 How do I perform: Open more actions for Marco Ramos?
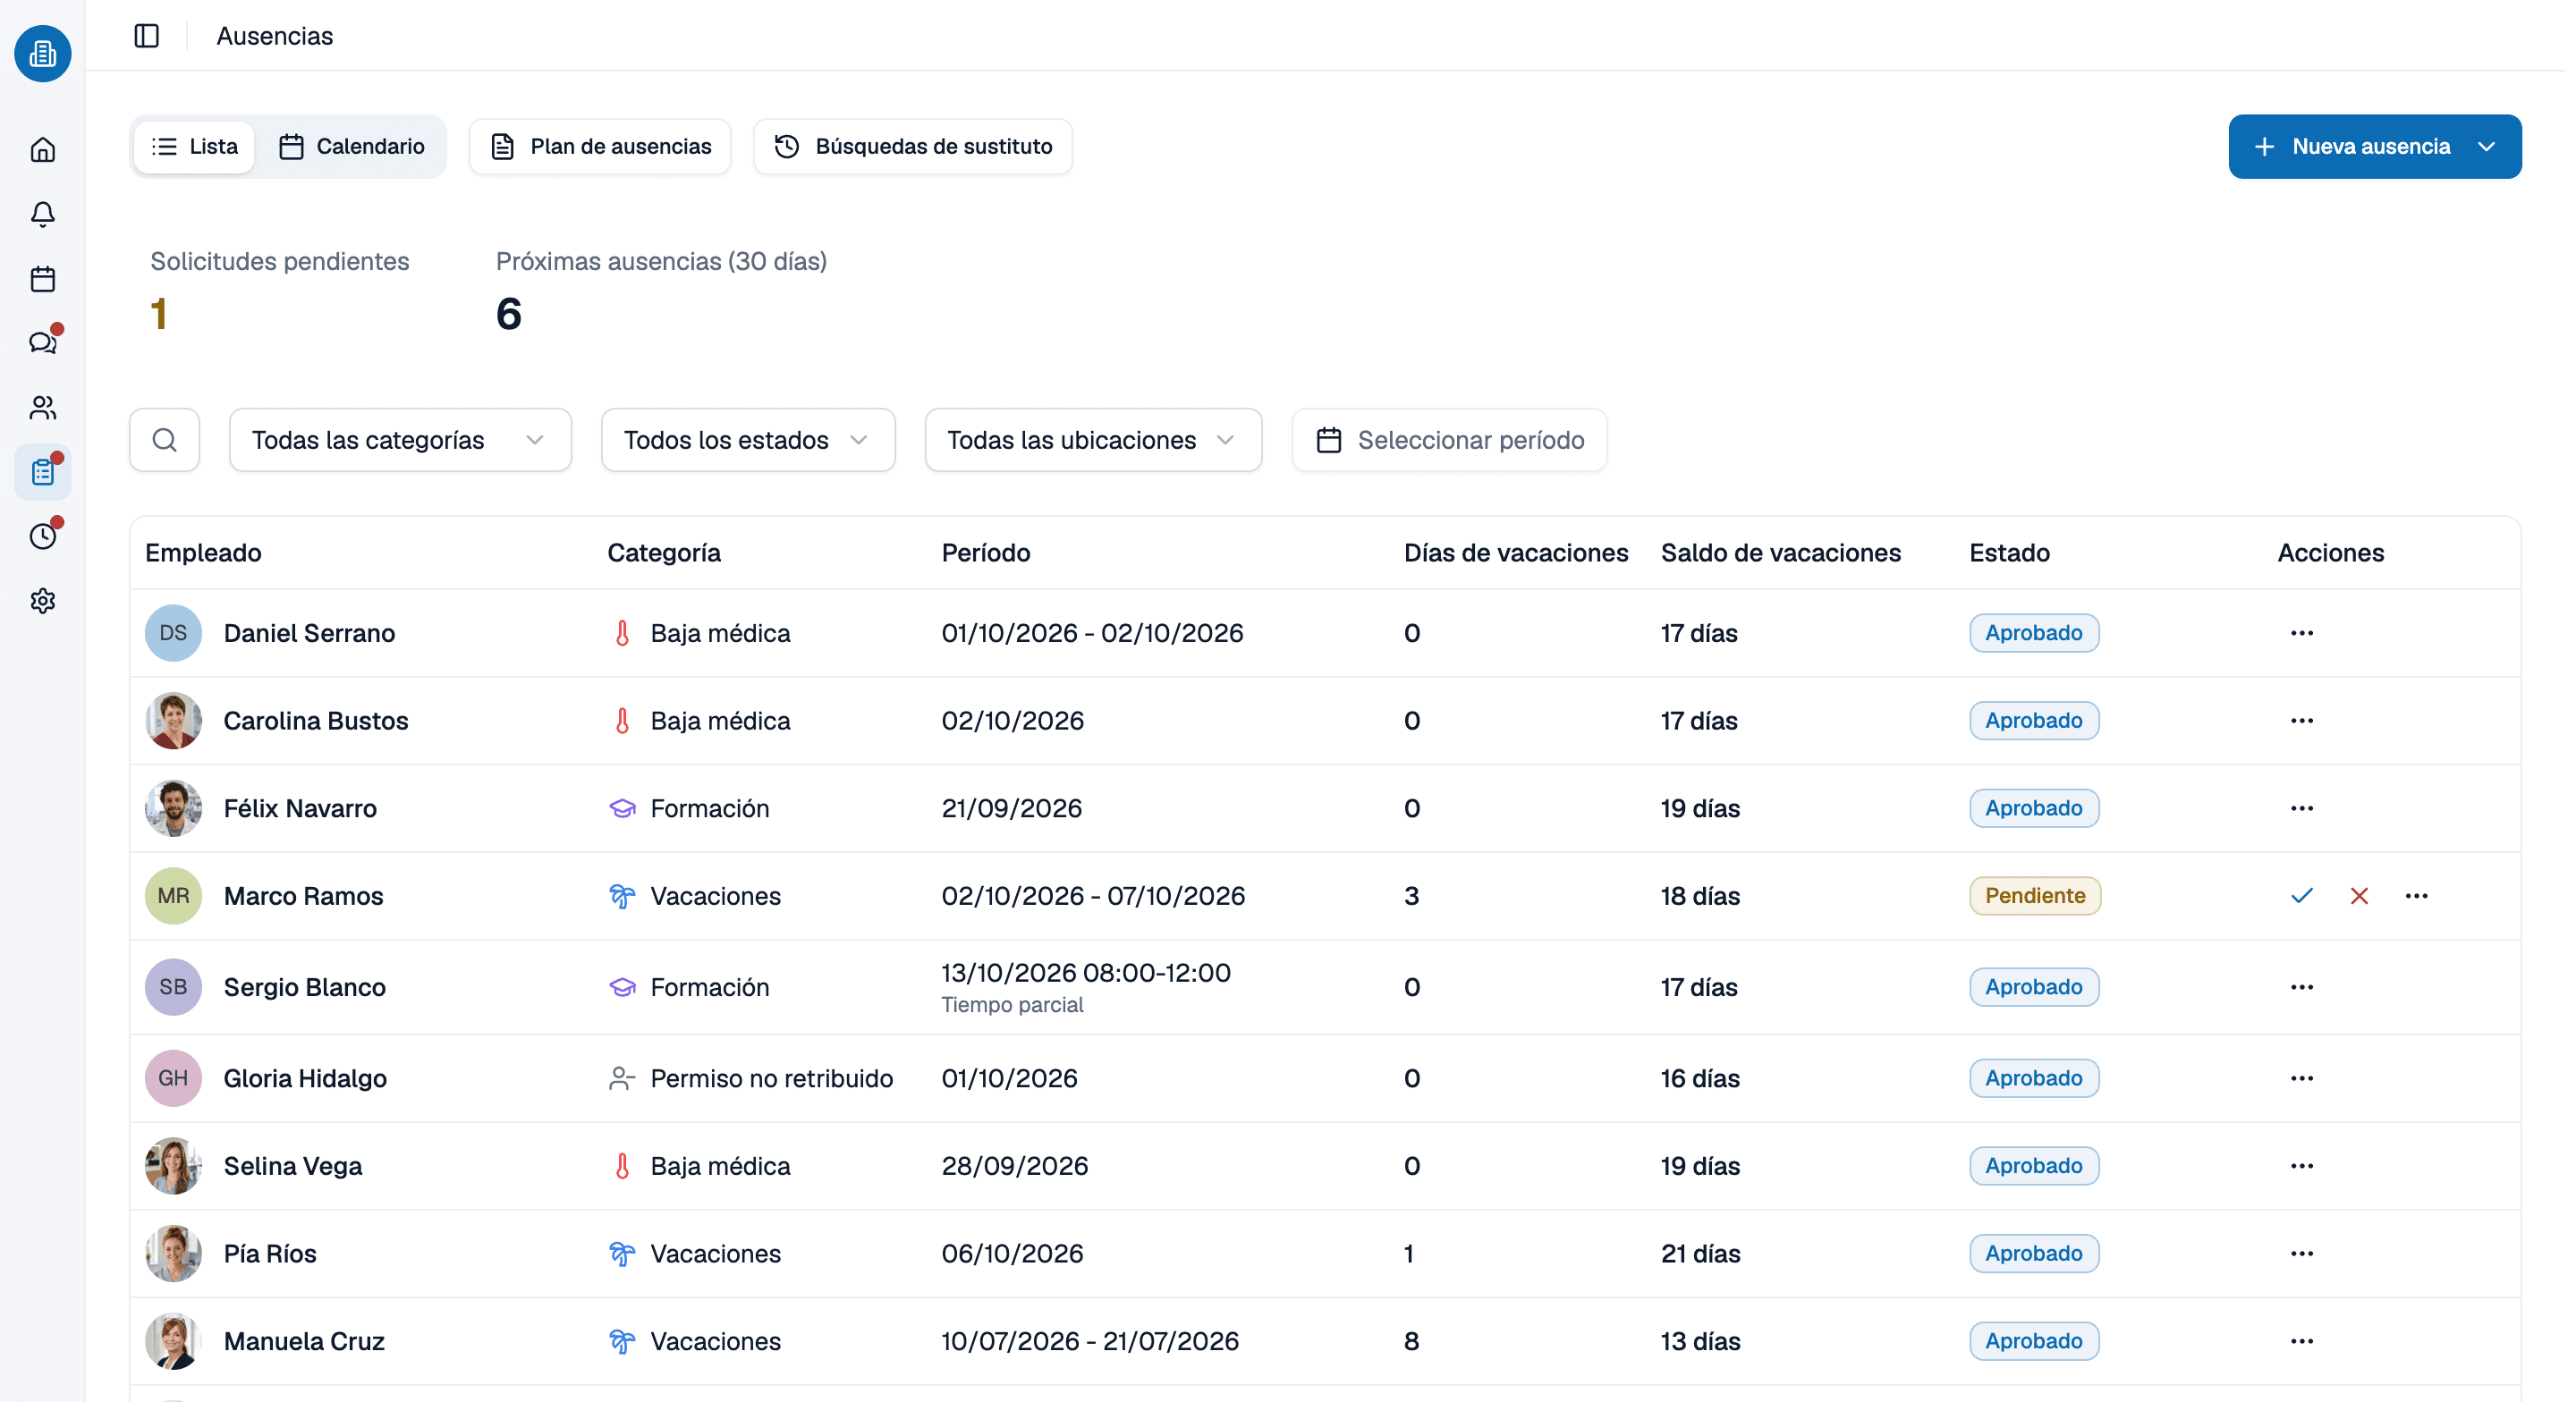2417,896
